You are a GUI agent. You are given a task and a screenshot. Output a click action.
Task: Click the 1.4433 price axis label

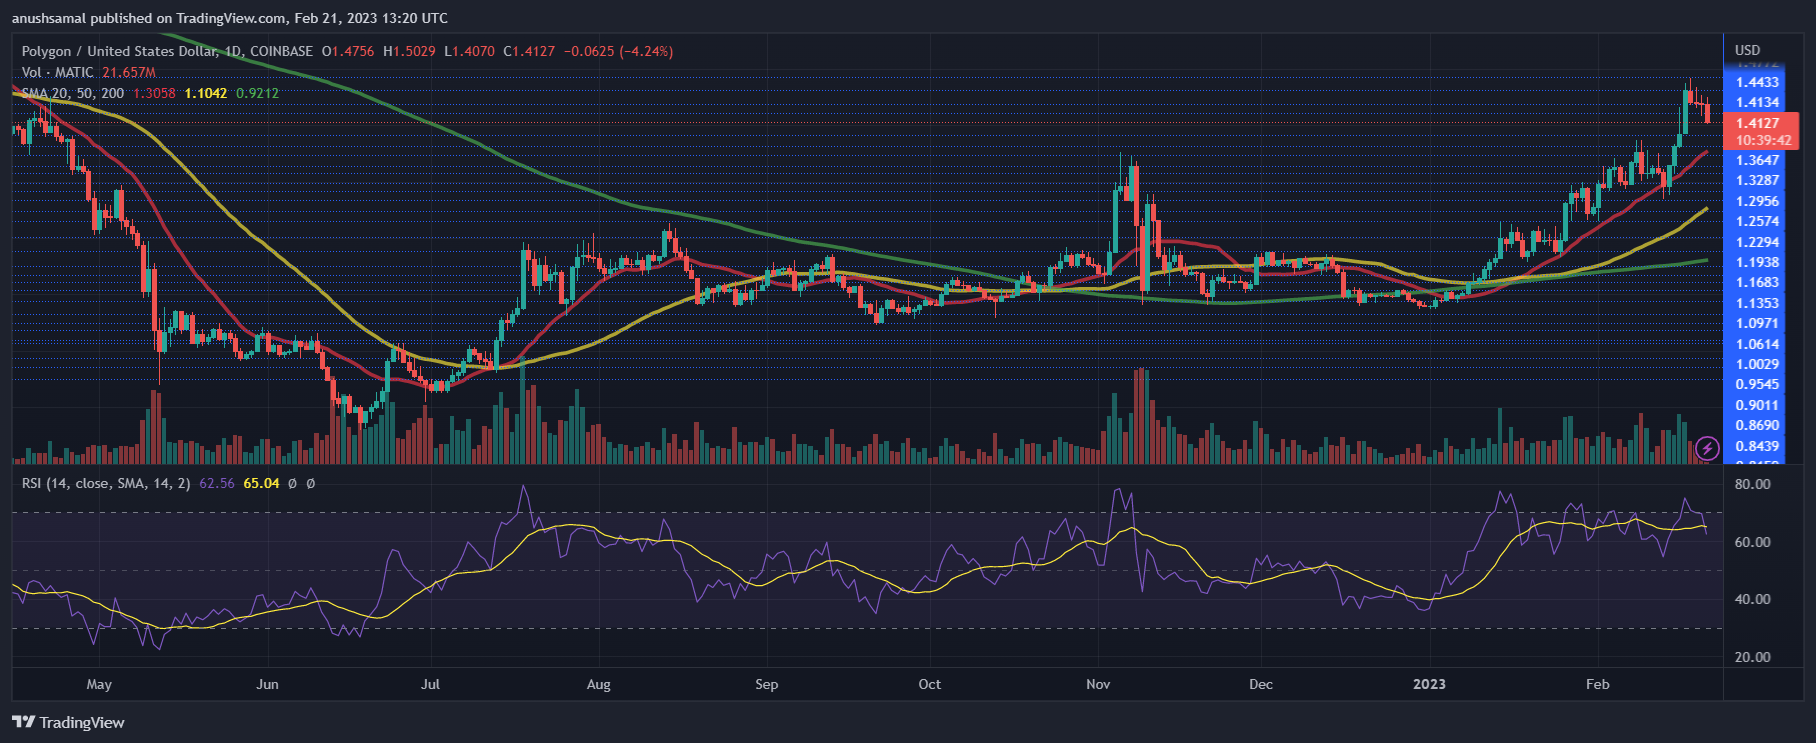[1757, 83]
